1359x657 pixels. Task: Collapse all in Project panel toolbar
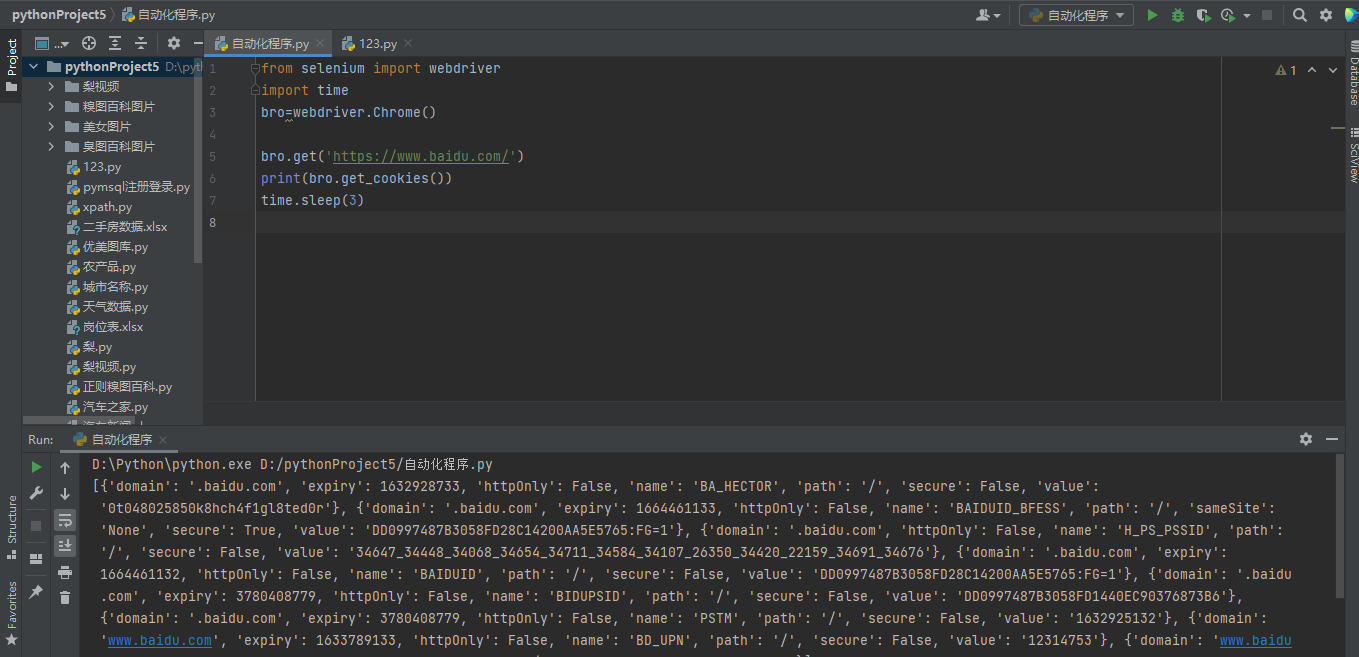[x=141, y=43]
